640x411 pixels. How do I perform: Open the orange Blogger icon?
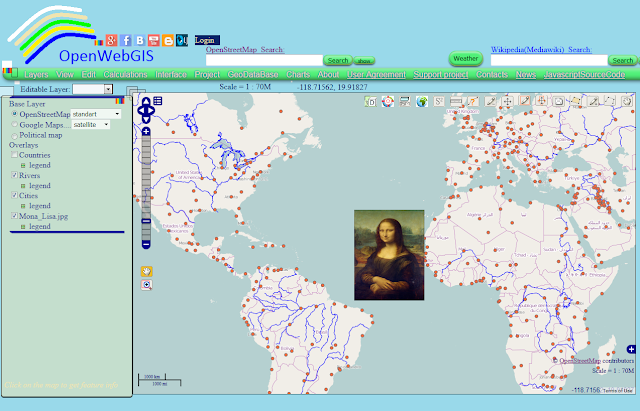tap(168, 40)
